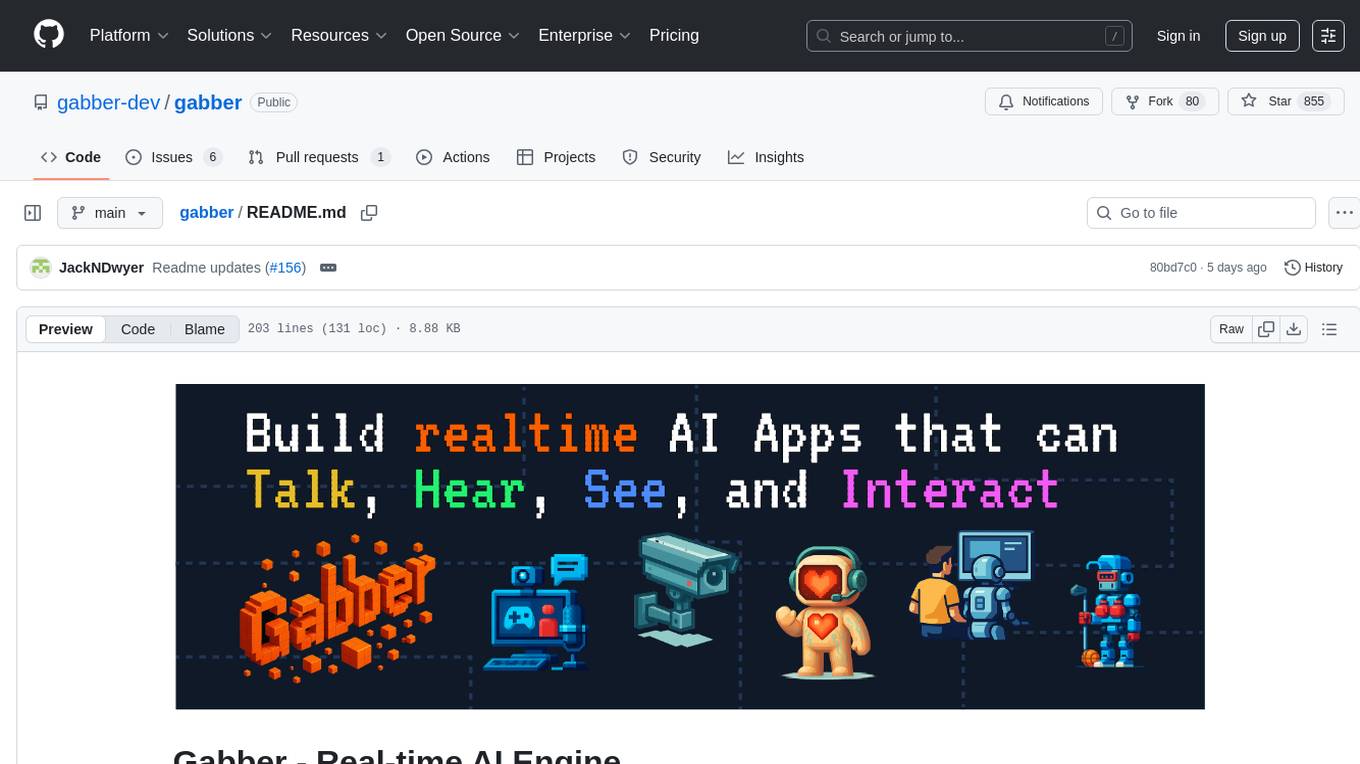Switch to Blame view
This screenshot has height=764, width=1360.
[x=204, y=329]
